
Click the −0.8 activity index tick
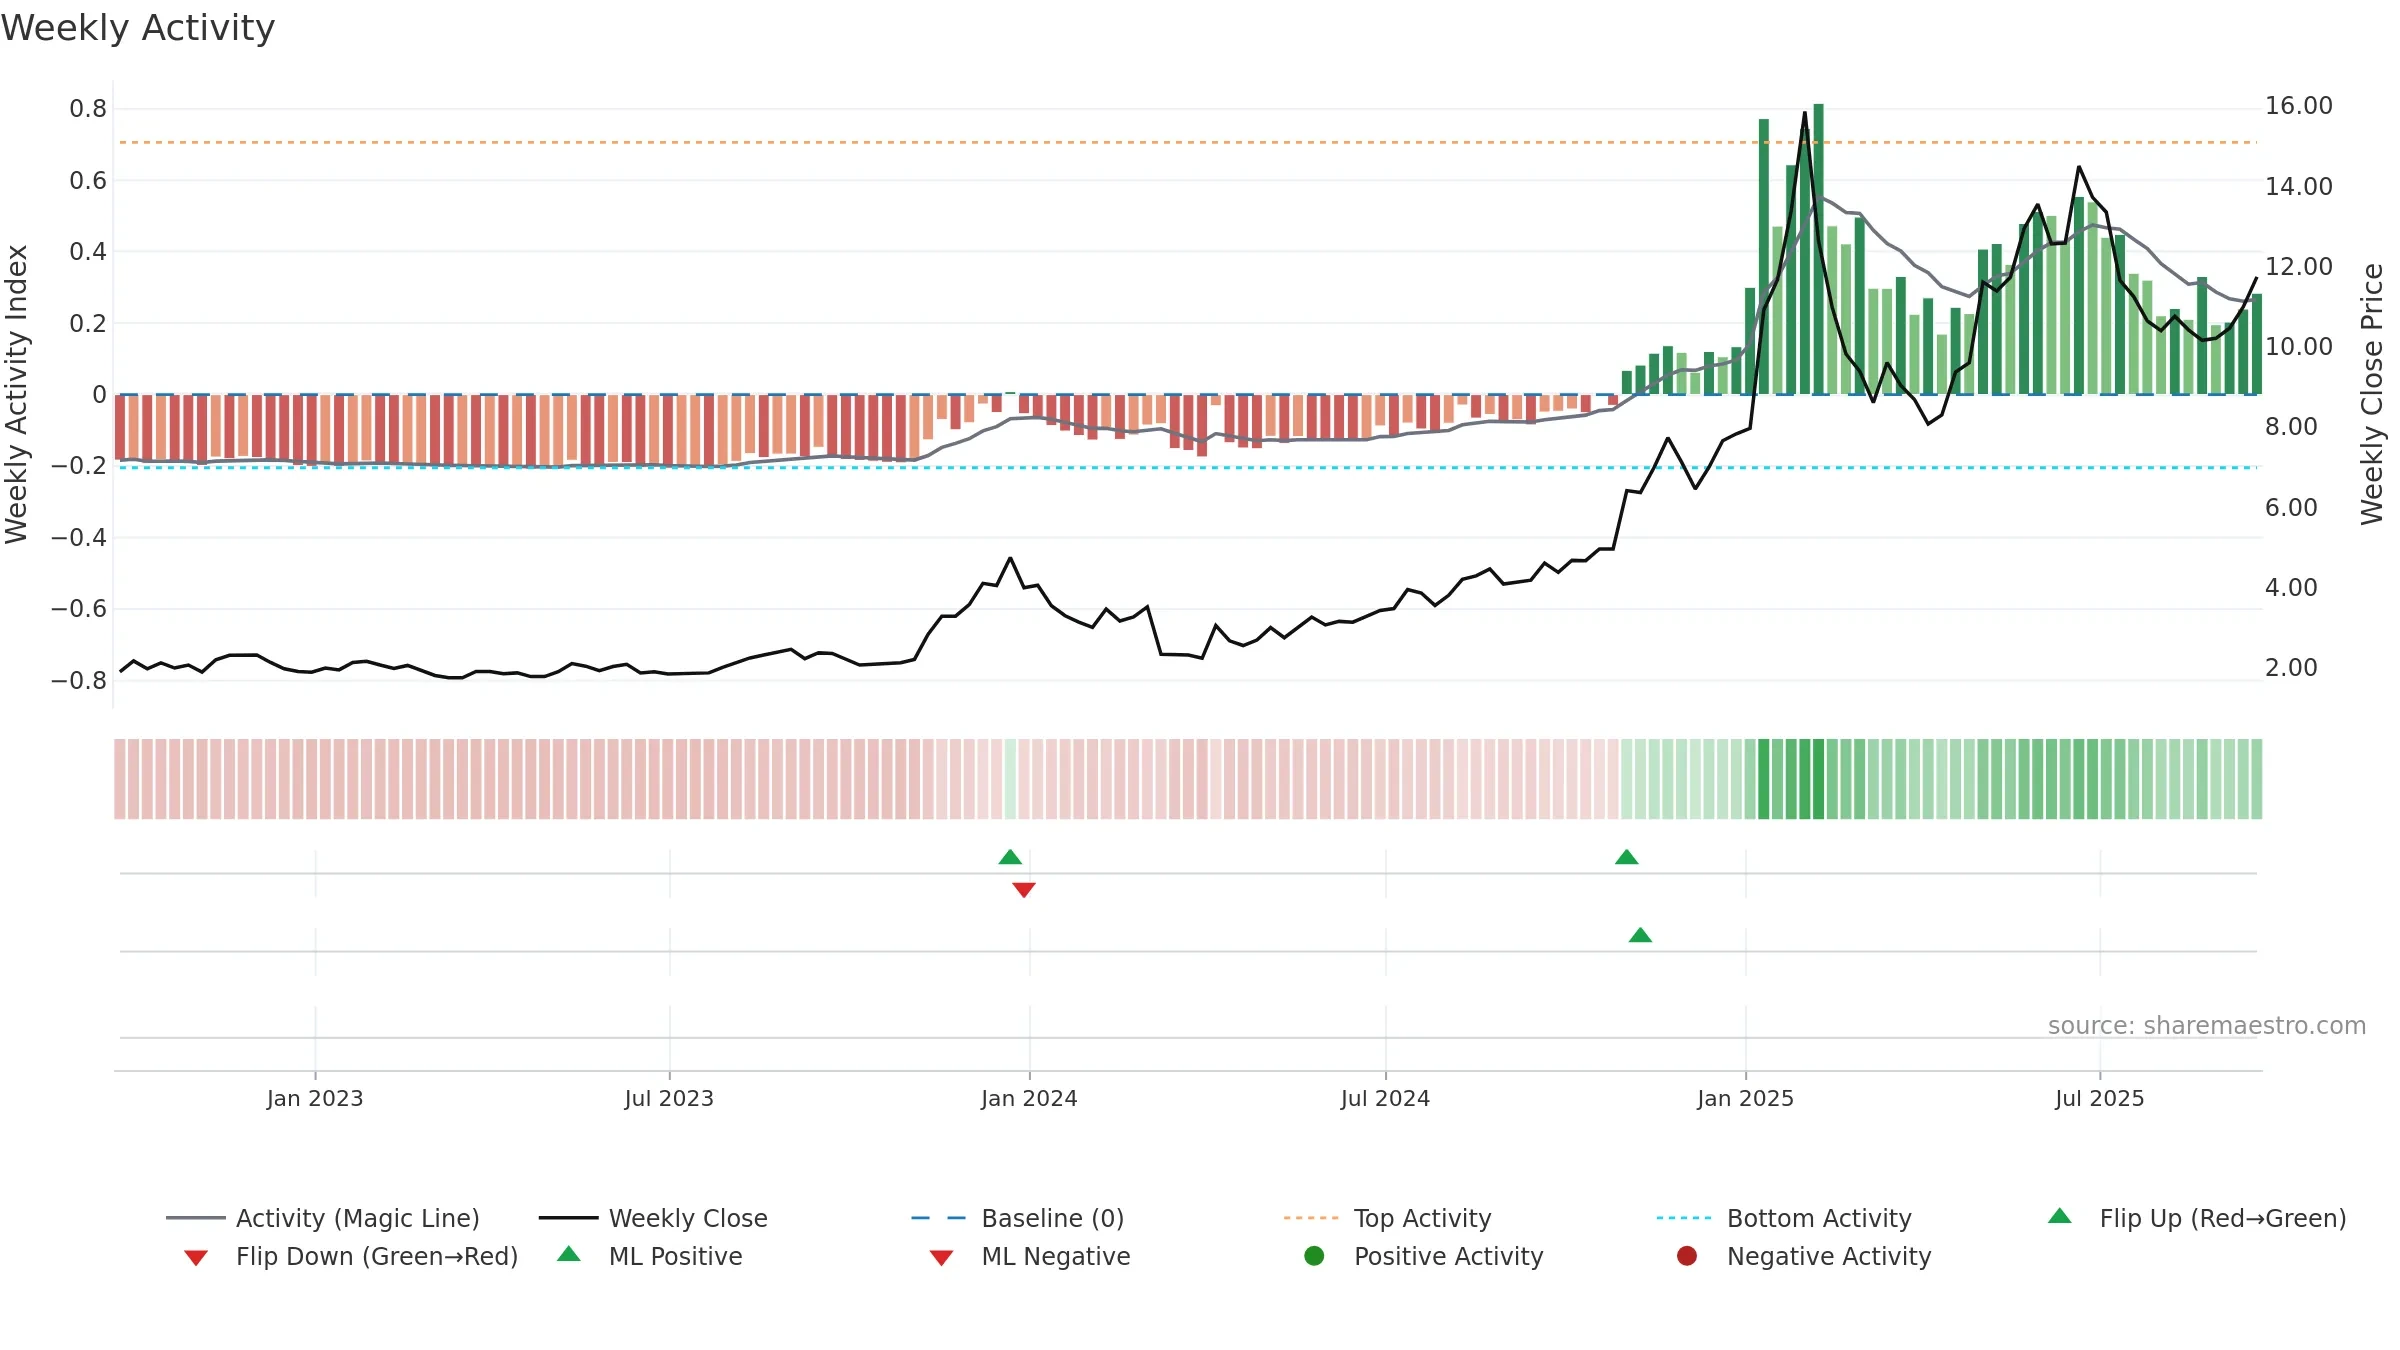(78, 681)
